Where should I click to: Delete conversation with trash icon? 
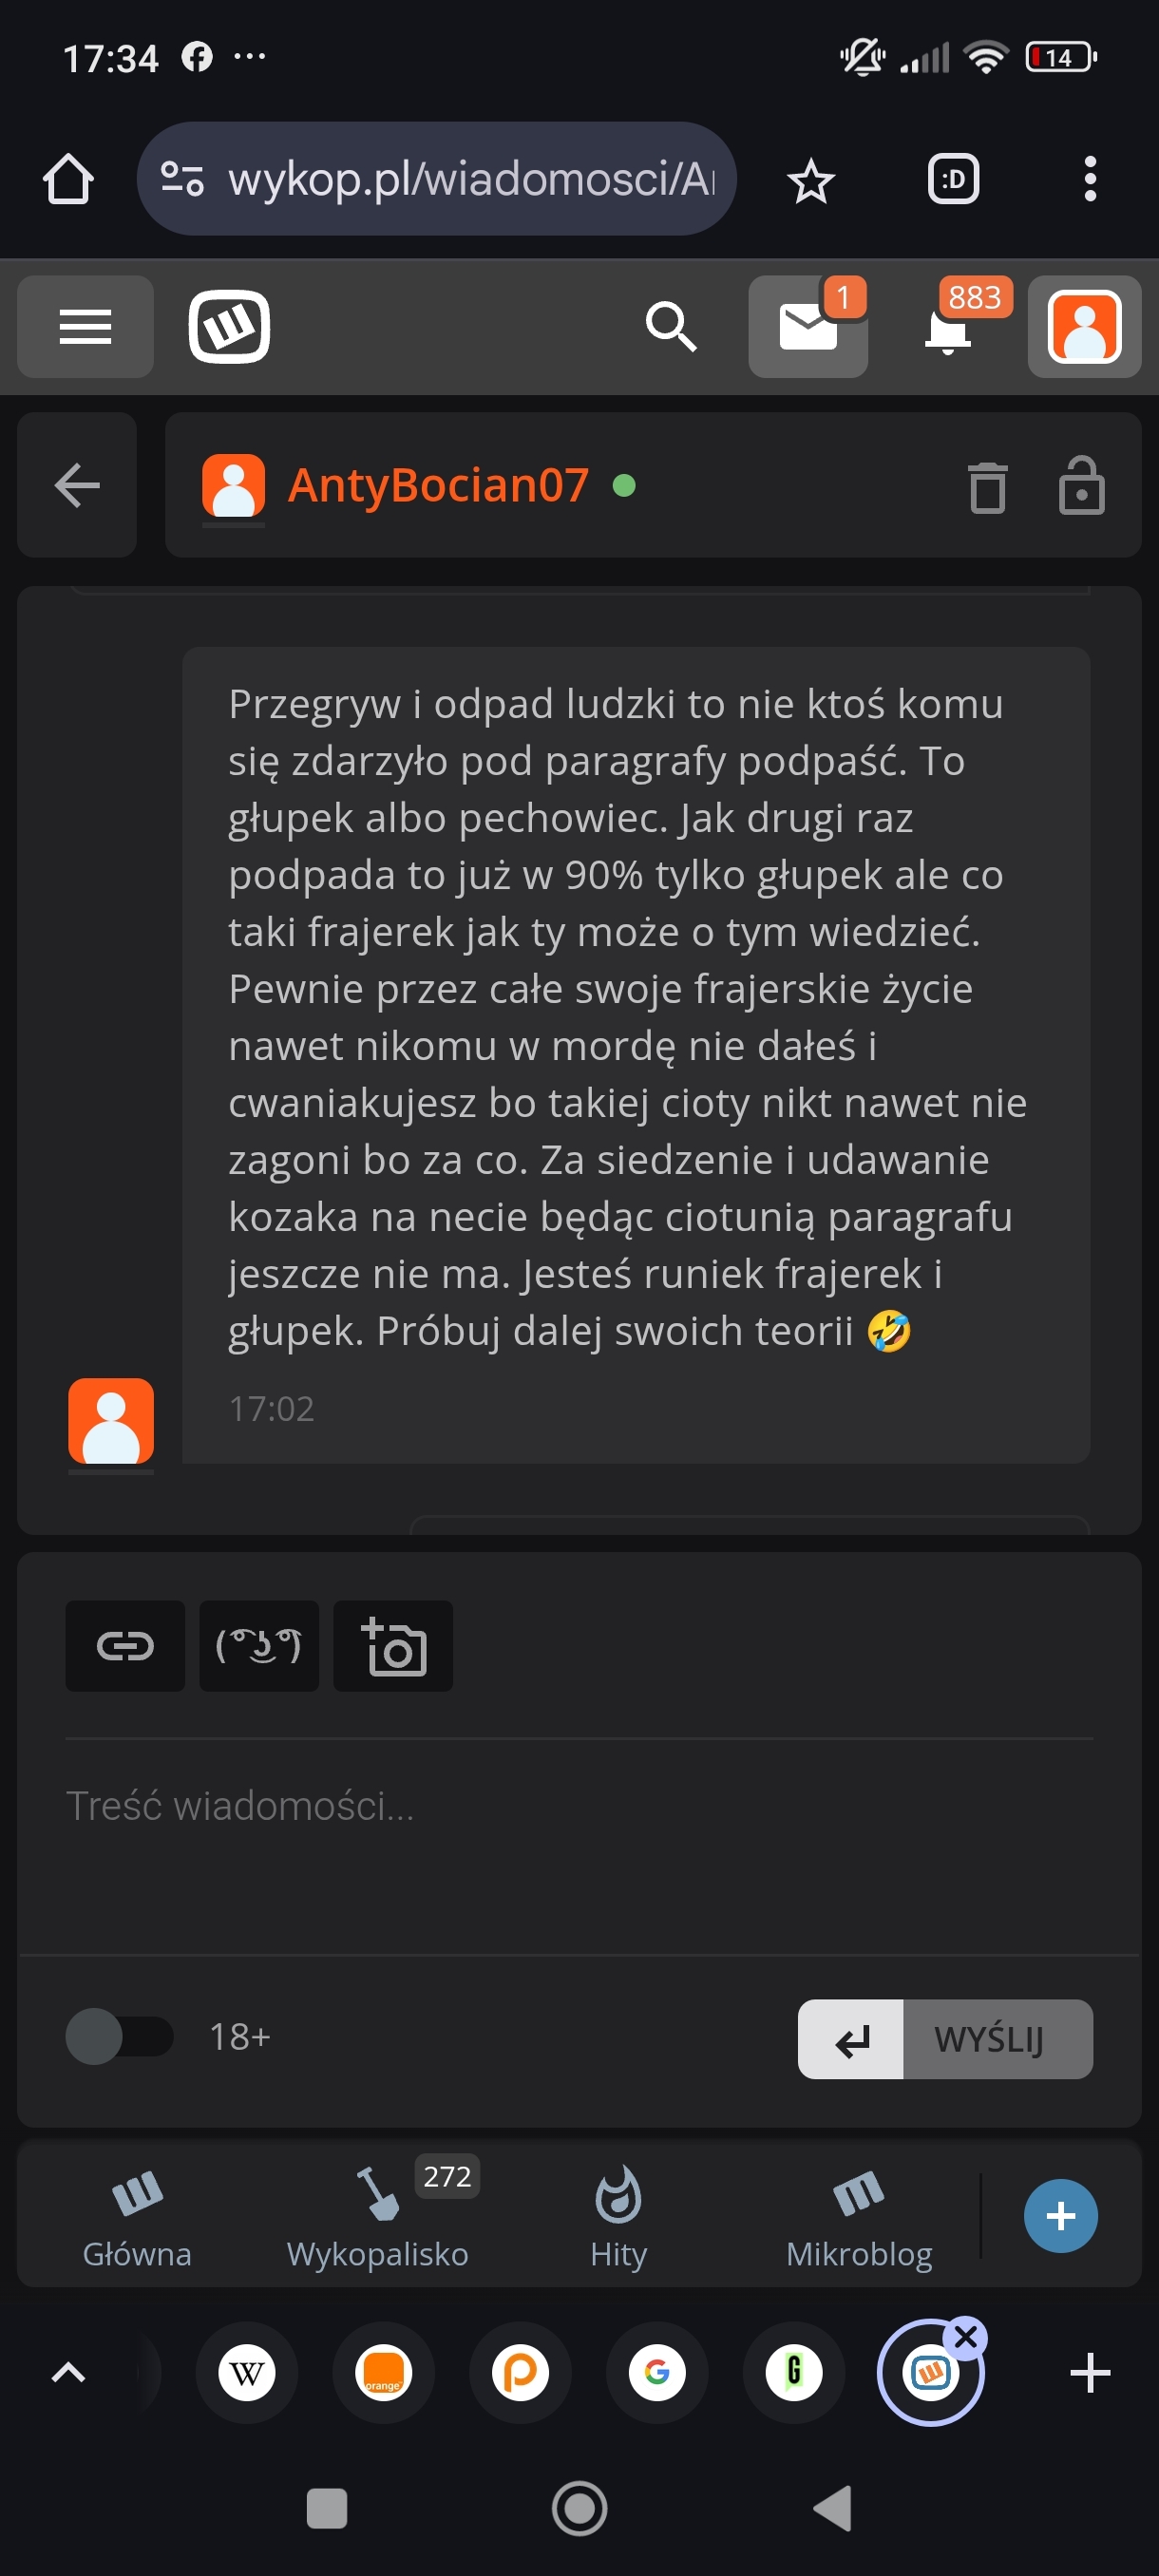click(x=987, y=487)
